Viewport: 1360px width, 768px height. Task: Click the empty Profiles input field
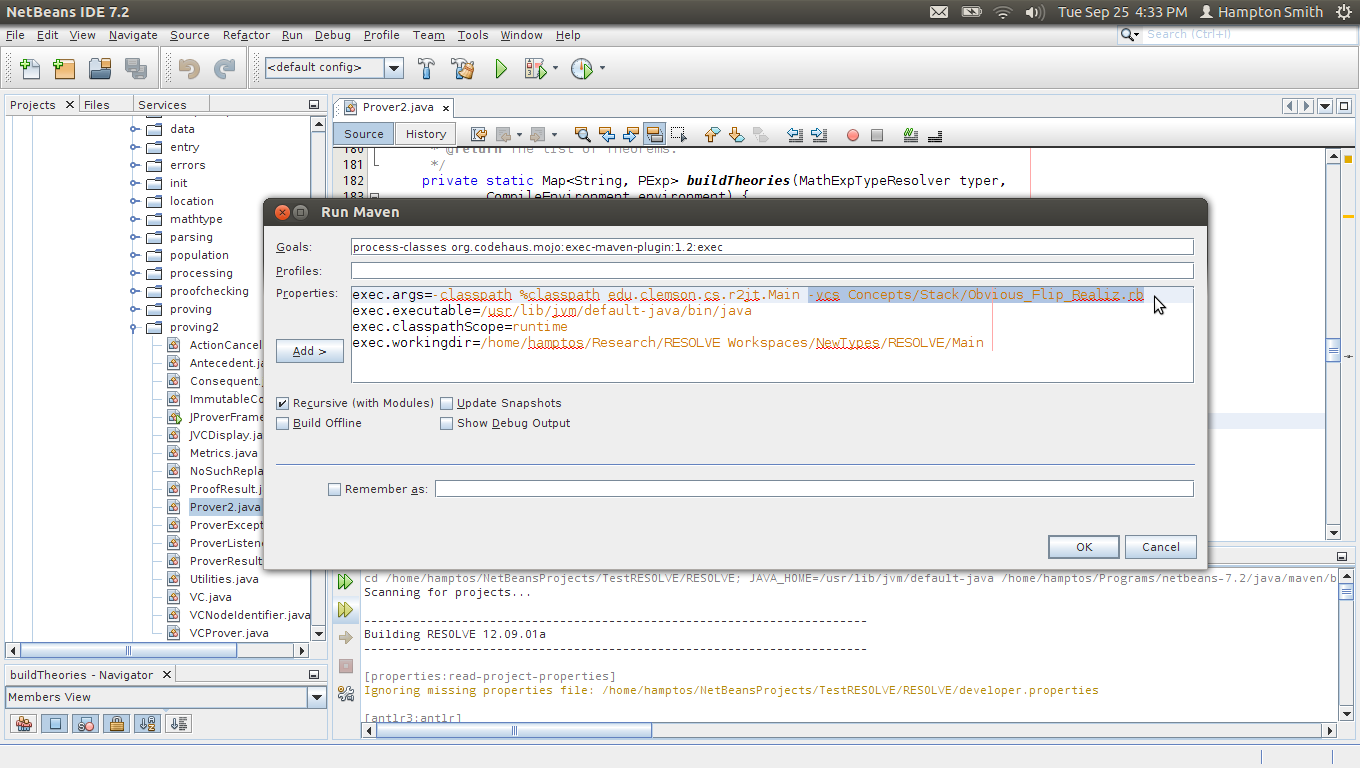click(x=772, y=271)
